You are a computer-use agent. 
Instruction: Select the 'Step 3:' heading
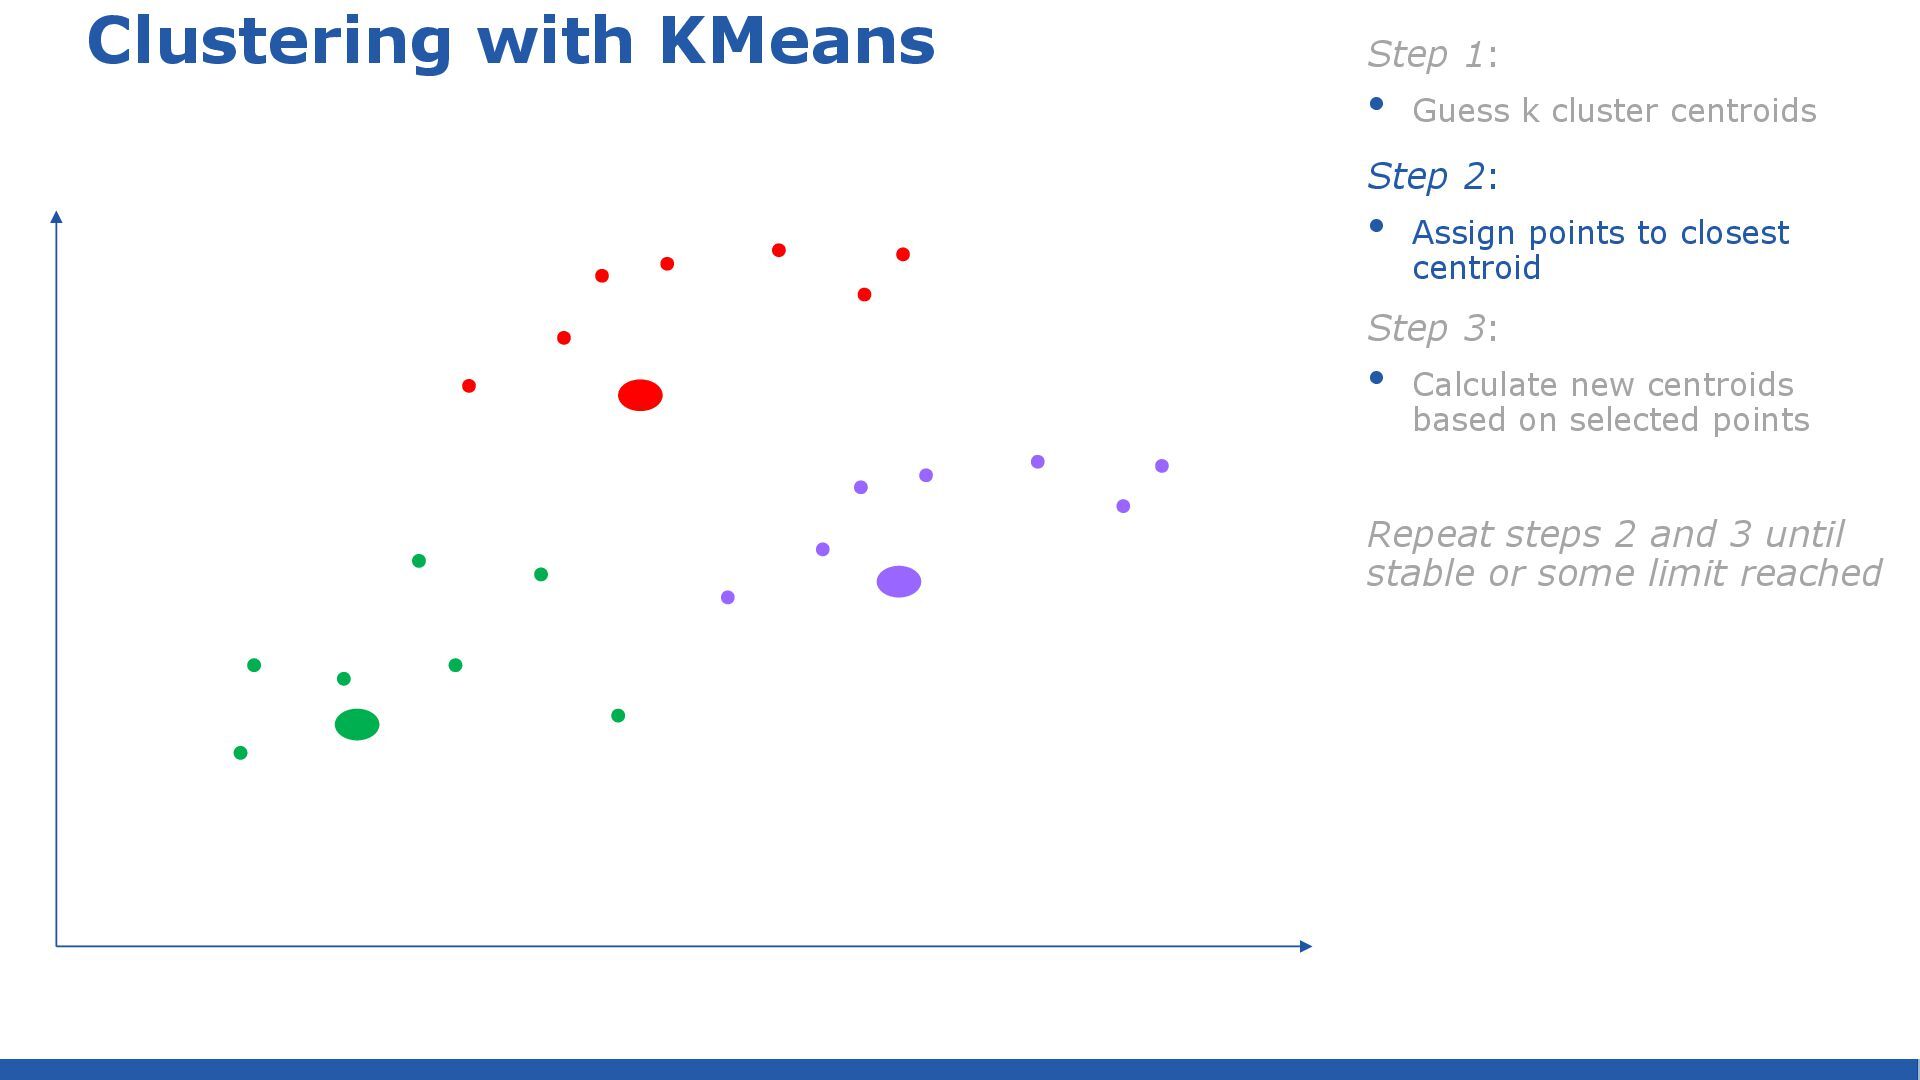click(1432, 328)
